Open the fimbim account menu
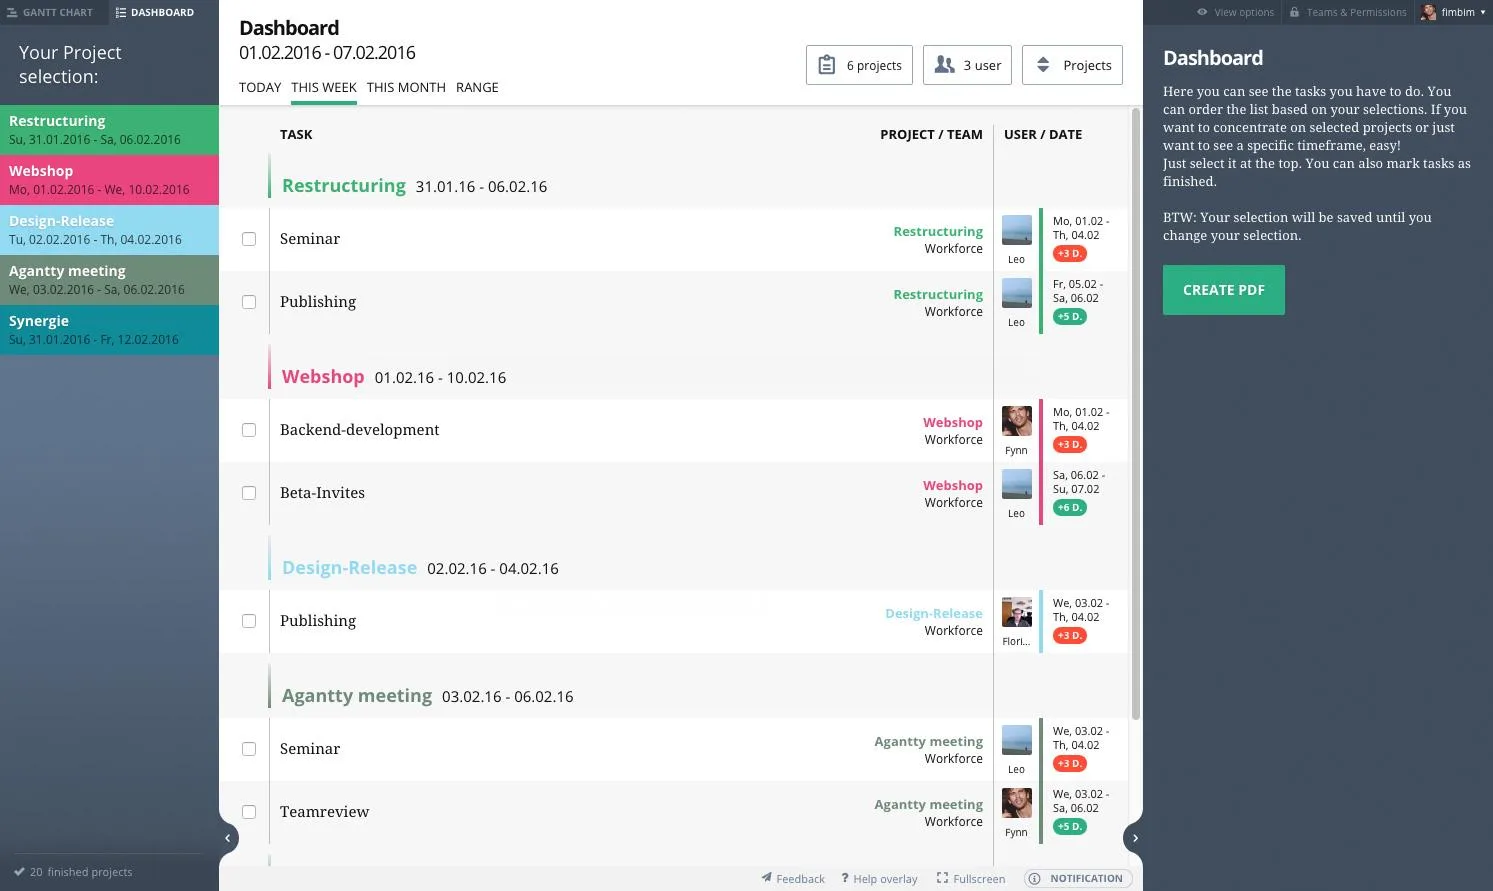 point(1453,12)
